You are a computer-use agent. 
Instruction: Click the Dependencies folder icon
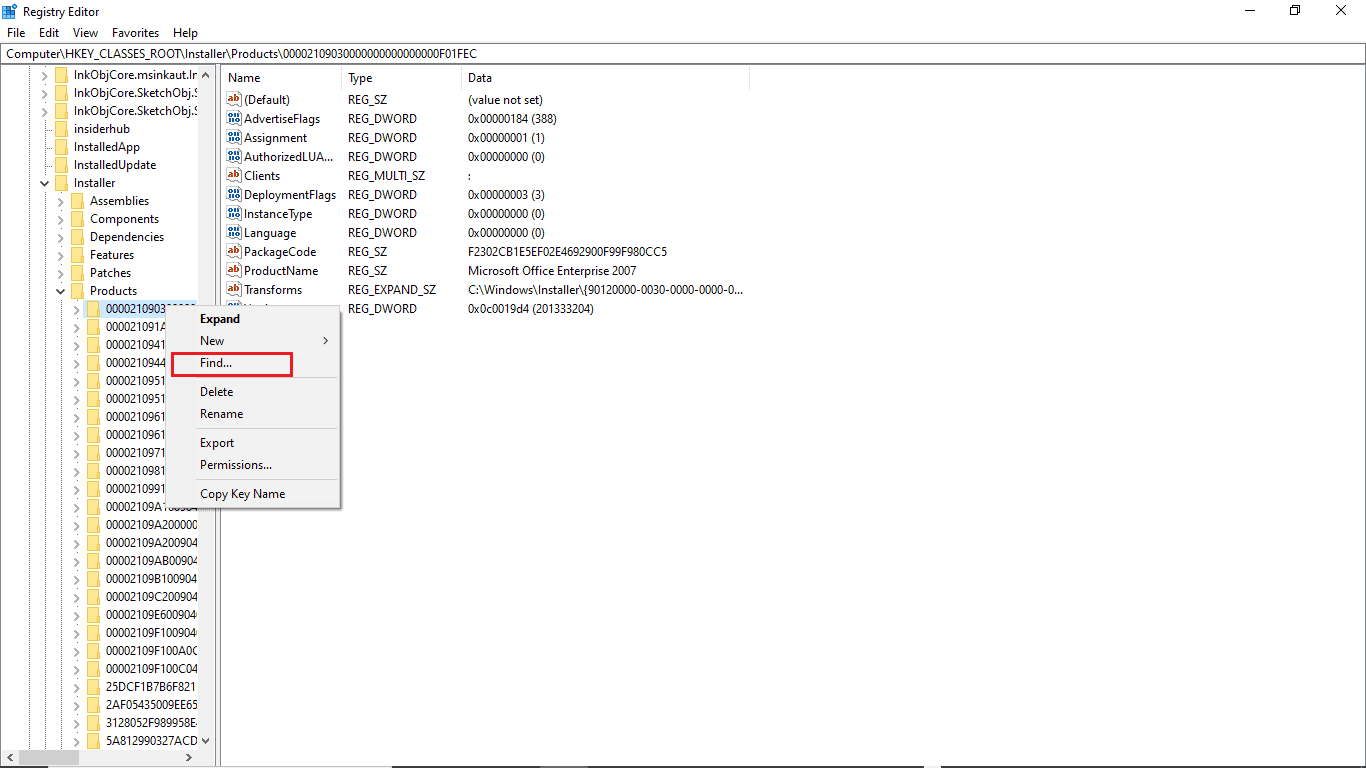pyautogui.click(x=78, y=237)
